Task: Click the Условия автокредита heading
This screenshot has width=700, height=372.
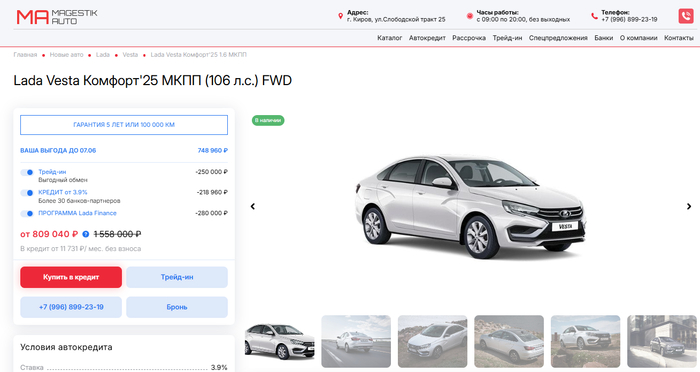Action: [x=66, y=347]
